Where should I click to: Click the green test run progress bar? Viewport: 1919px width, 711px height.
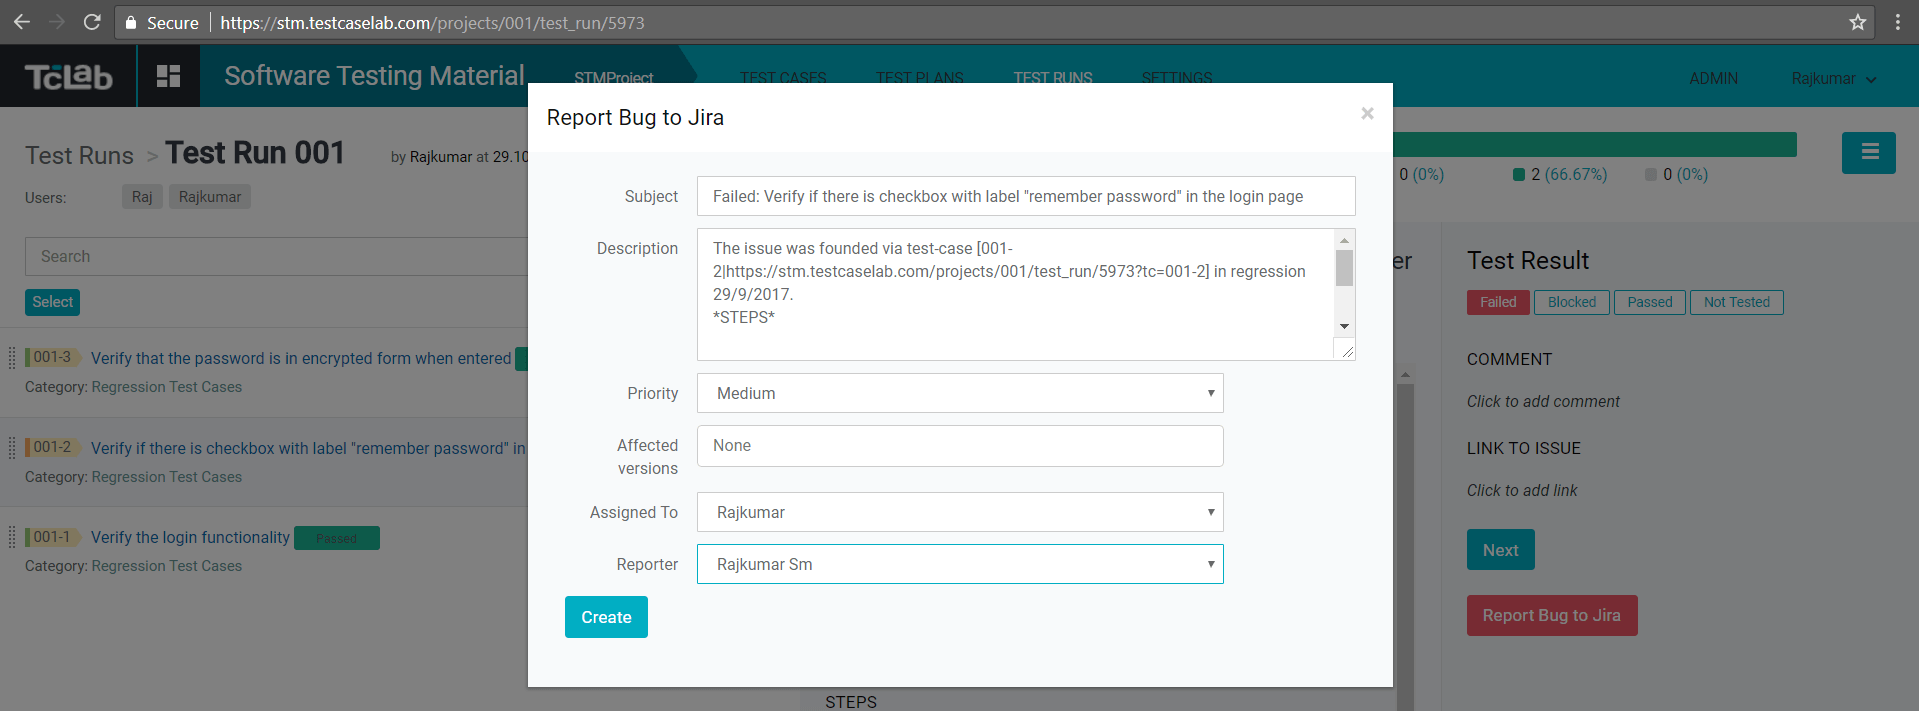[x=1595, y=145]
